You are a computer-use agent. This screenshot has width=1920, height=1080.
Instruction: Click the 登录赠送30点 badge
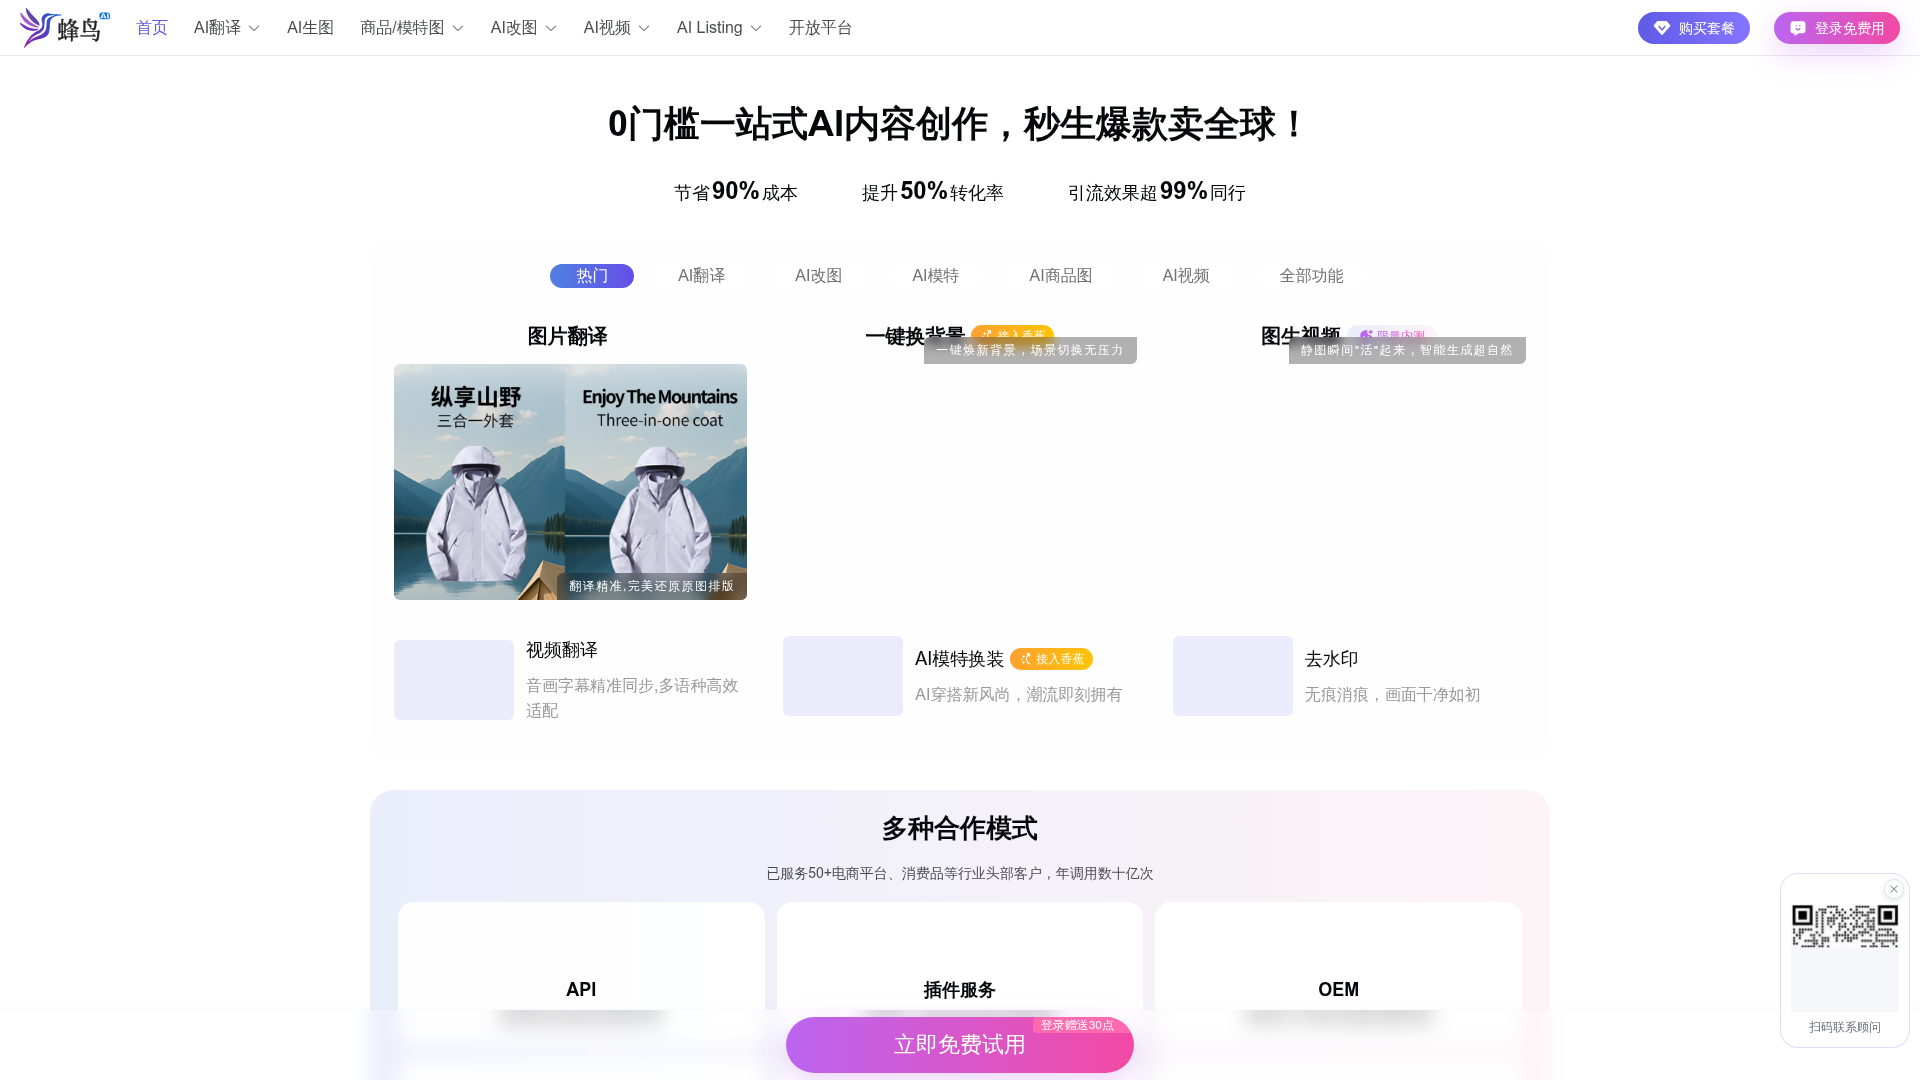tap(1077, 1025)
